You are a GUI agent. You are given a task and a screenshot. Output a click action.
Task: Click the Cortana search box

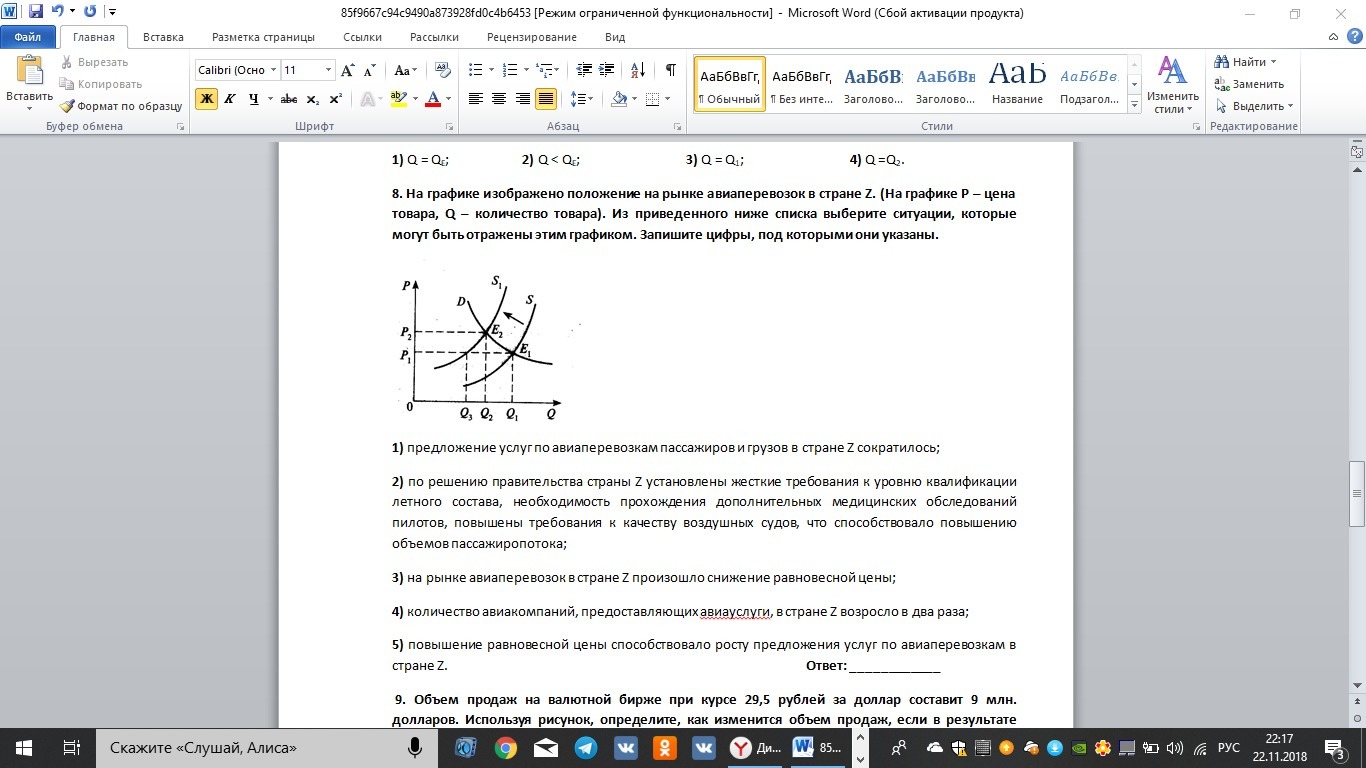(x=265, y=747)
